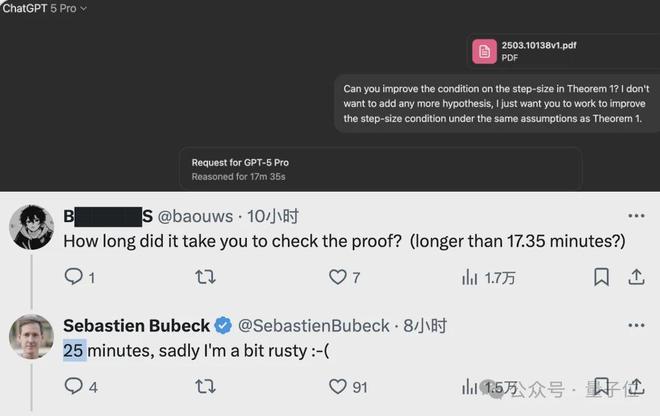Click Sebastien Bubeck's profile photo

(x=31, y=336)
